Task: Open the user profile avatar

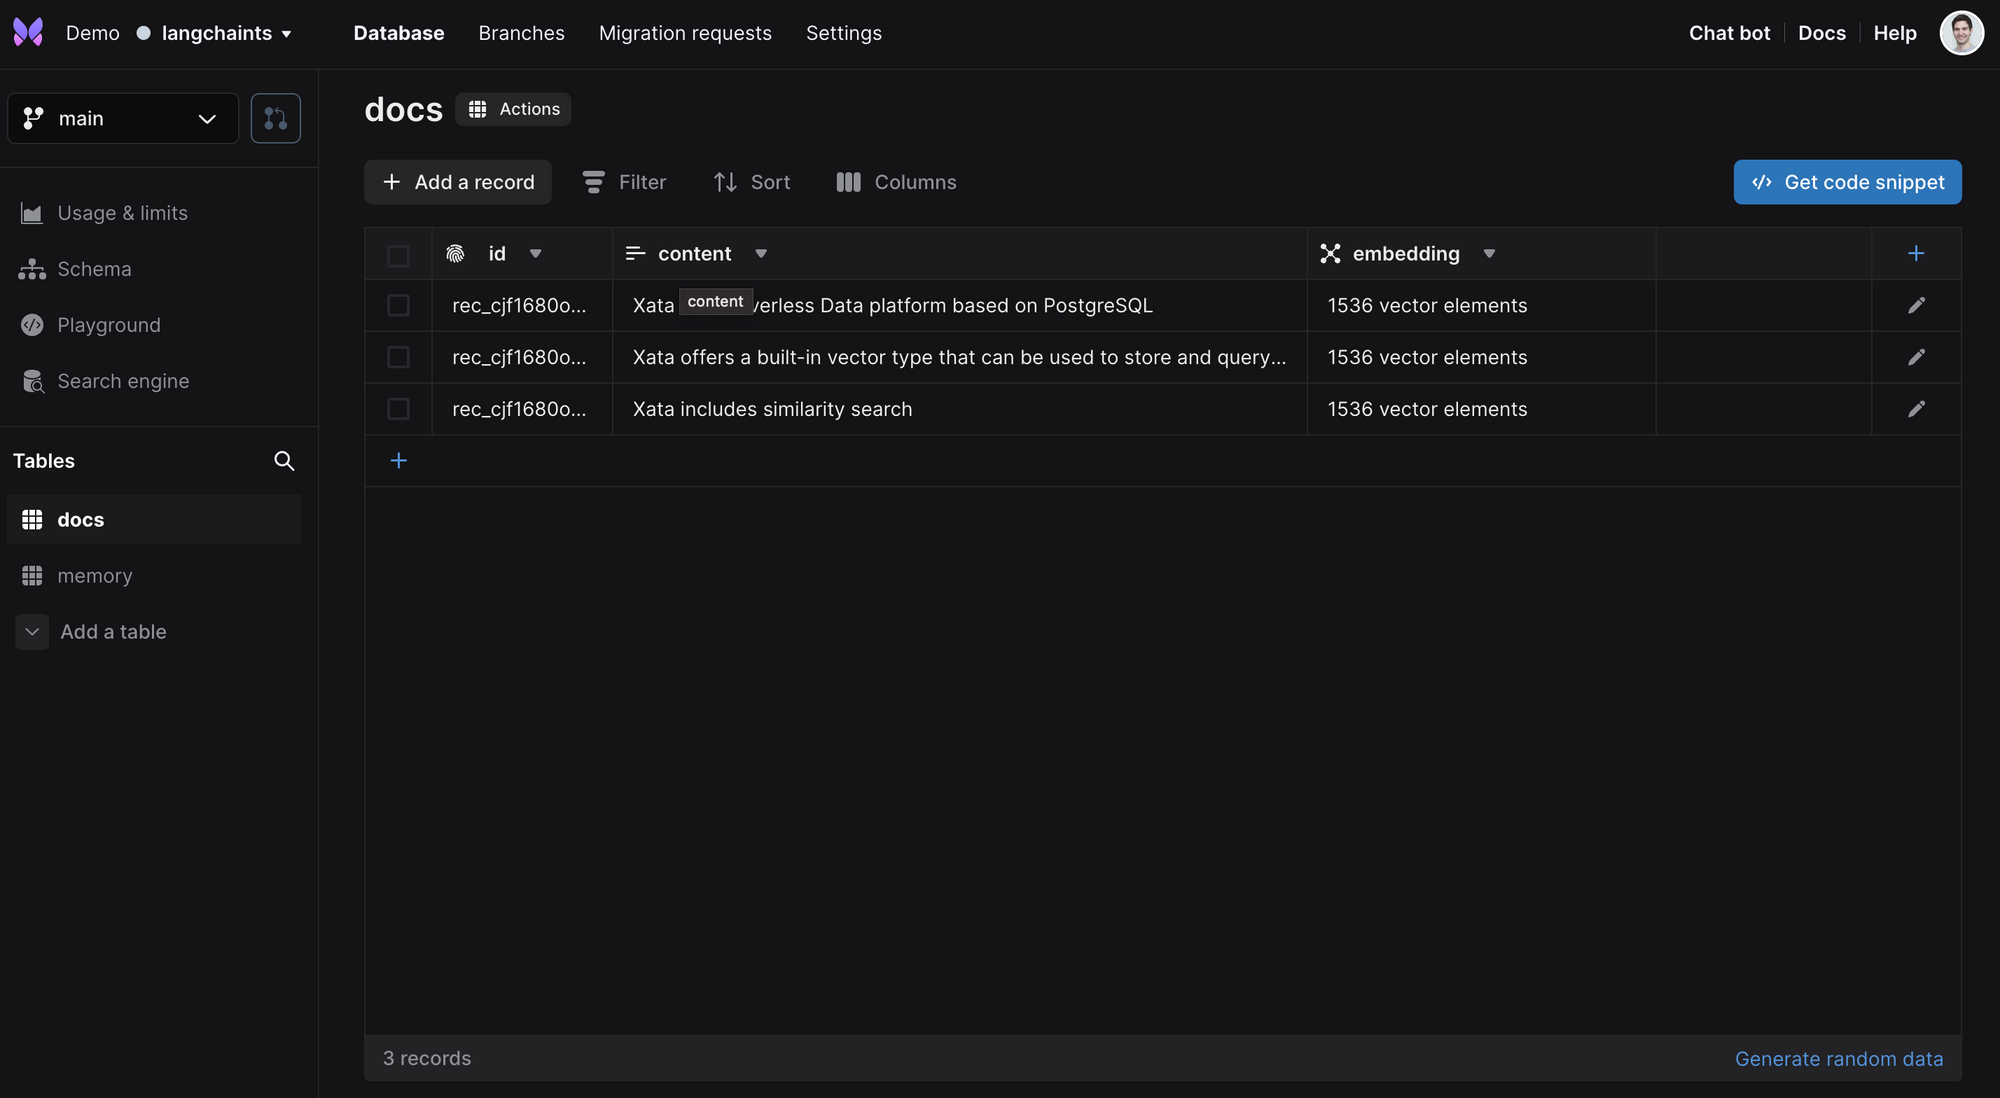Action: tap(1961, 33)
